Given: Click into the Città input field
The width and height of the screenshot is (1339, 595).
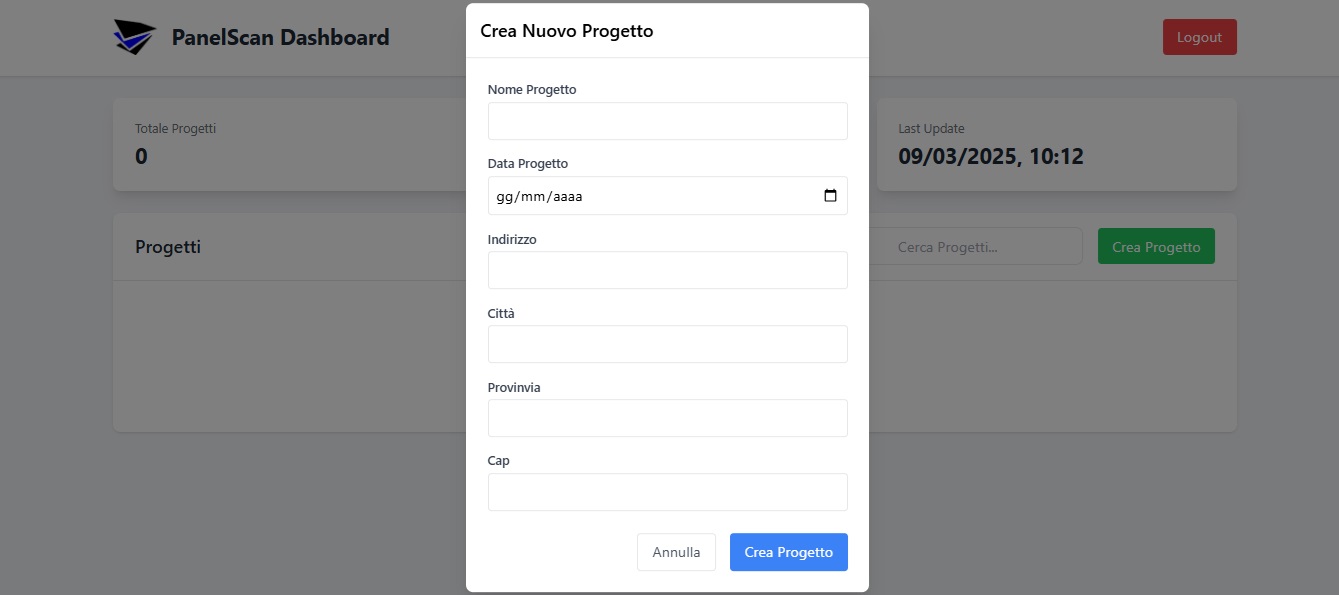Looking at the screenshot, I should coord(667,344).
